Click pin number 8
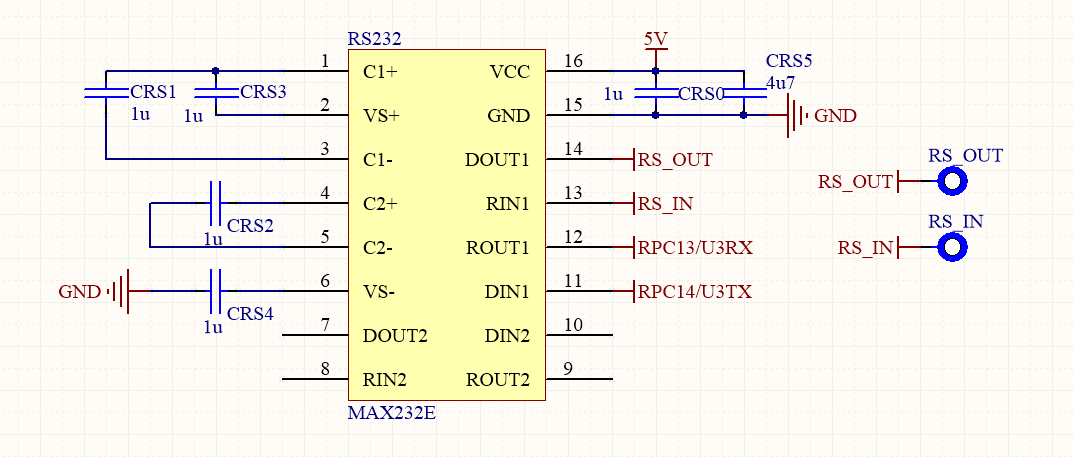 [326, 369]
